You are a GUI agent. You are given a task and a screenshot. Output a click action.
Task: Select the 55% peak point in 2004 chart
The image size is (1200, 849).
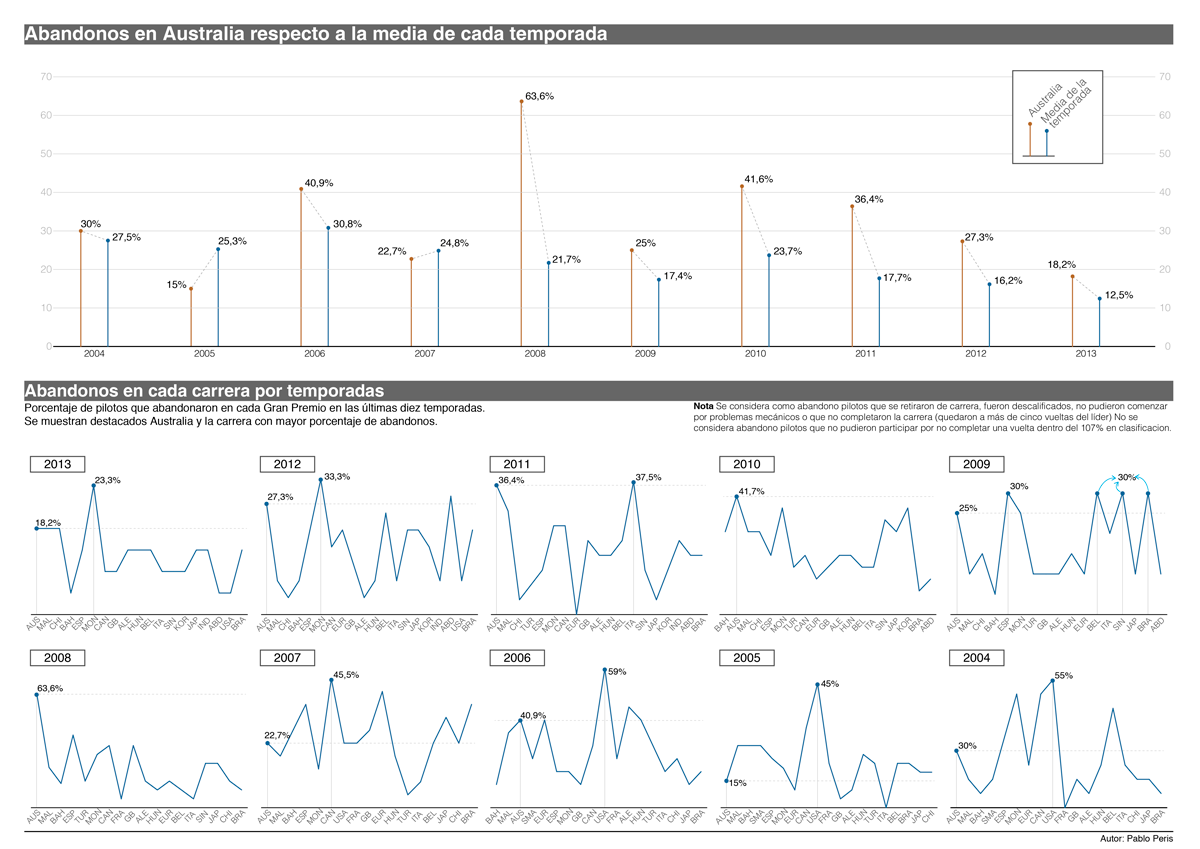[x=1053, y=681]
